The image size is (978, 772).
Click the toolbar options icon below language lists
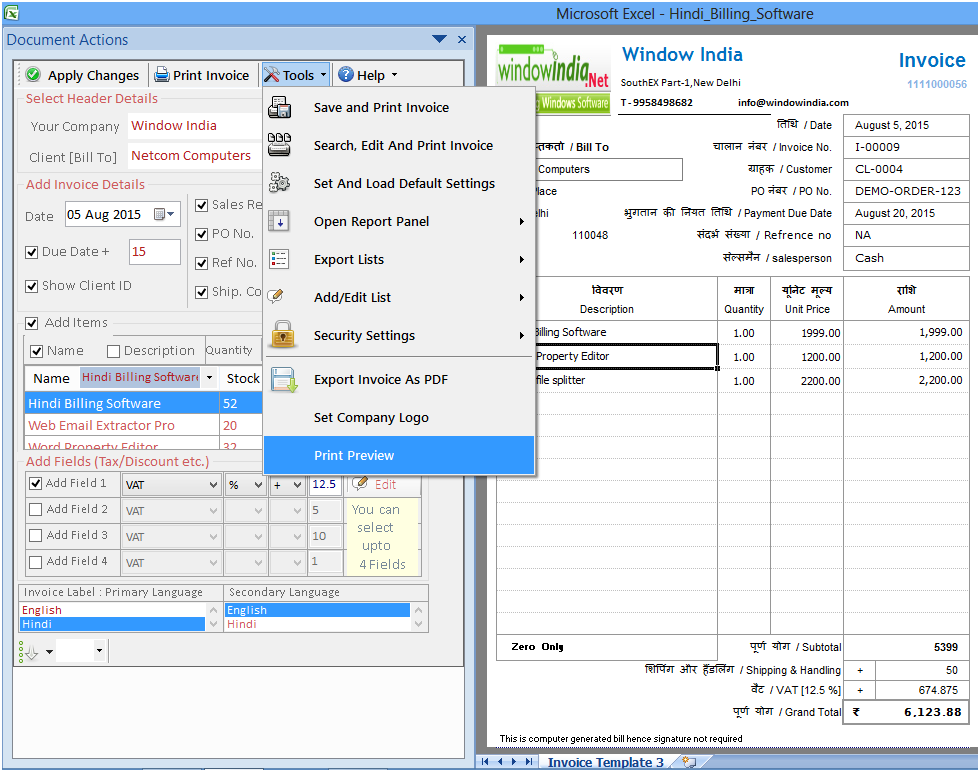(29, 652)
